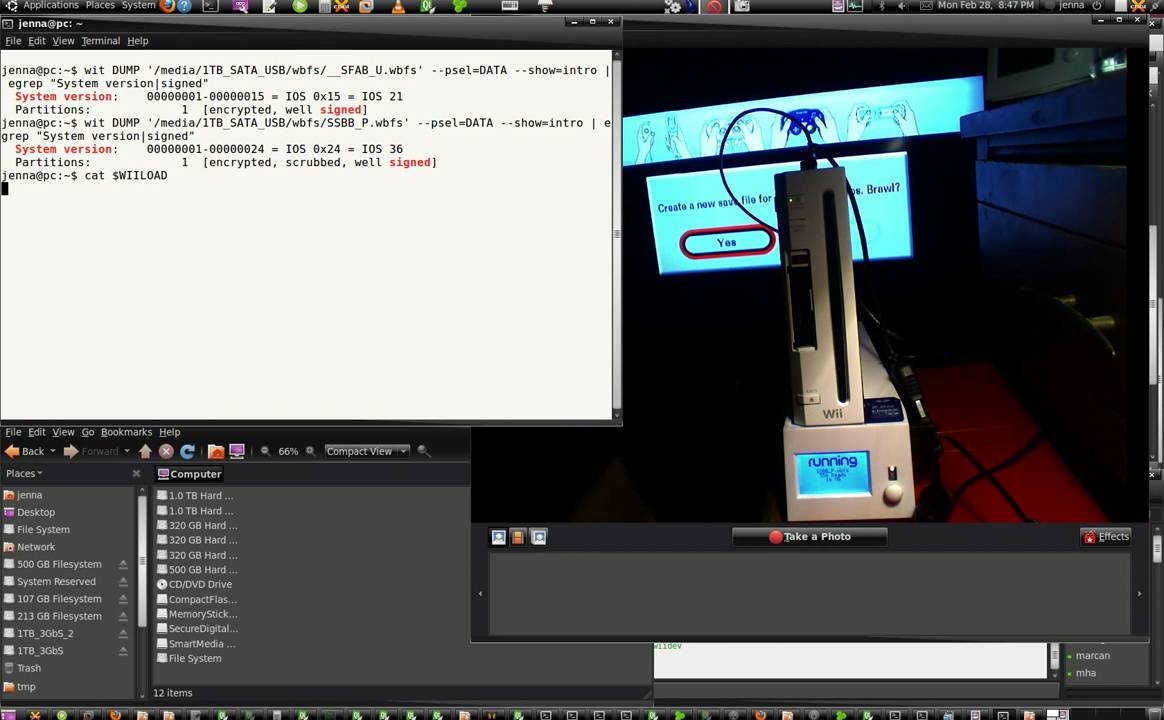This screenshot has height=720, width=1164.
Task: Close the Places side pane
Action: coord(137,474)
